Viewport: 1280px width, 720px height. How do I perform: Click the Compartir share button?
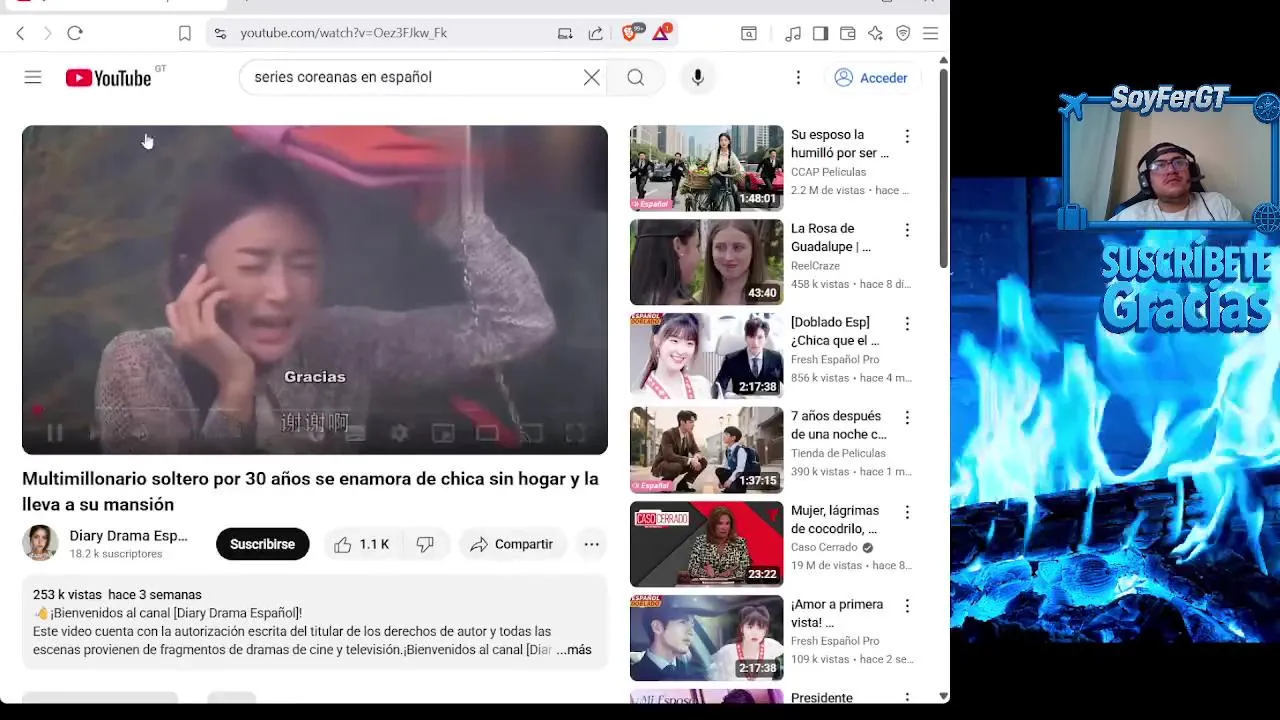[512, 544]
